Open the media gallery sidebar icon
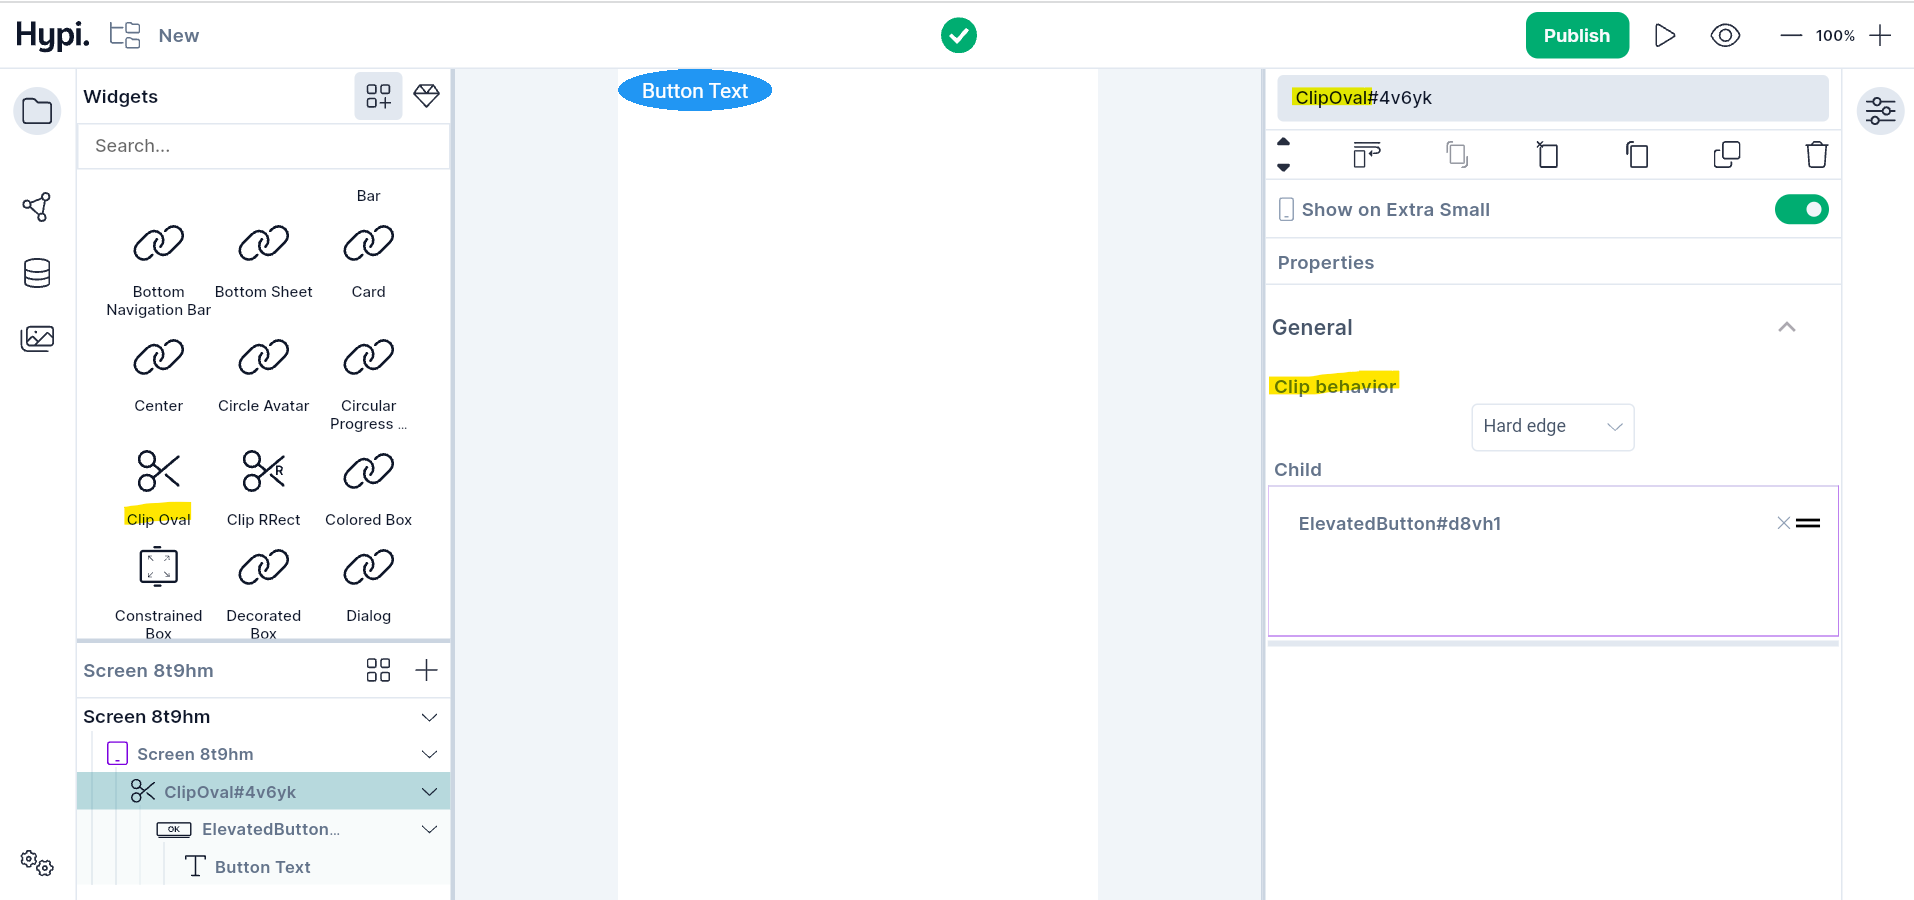This screenshot has width=1914, height=900. point(37,339)
